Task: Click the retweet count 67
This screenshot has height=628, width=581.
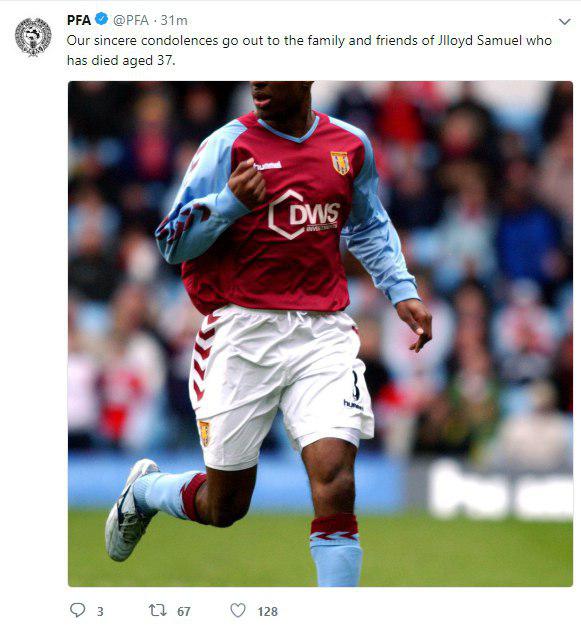Action: click(x=183, y=612)
